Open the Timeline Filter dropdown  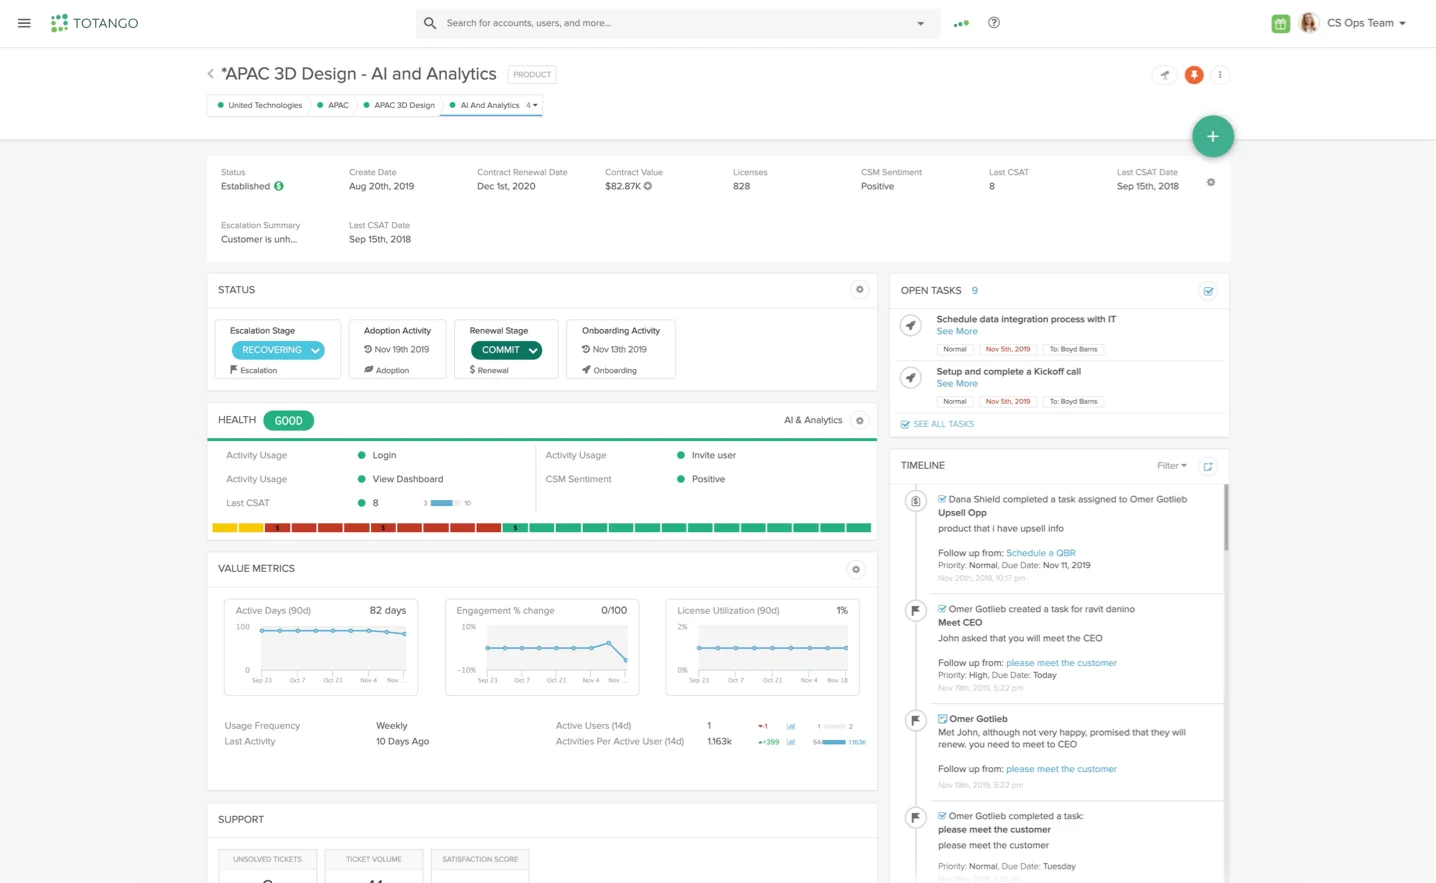pos(1171,466)
